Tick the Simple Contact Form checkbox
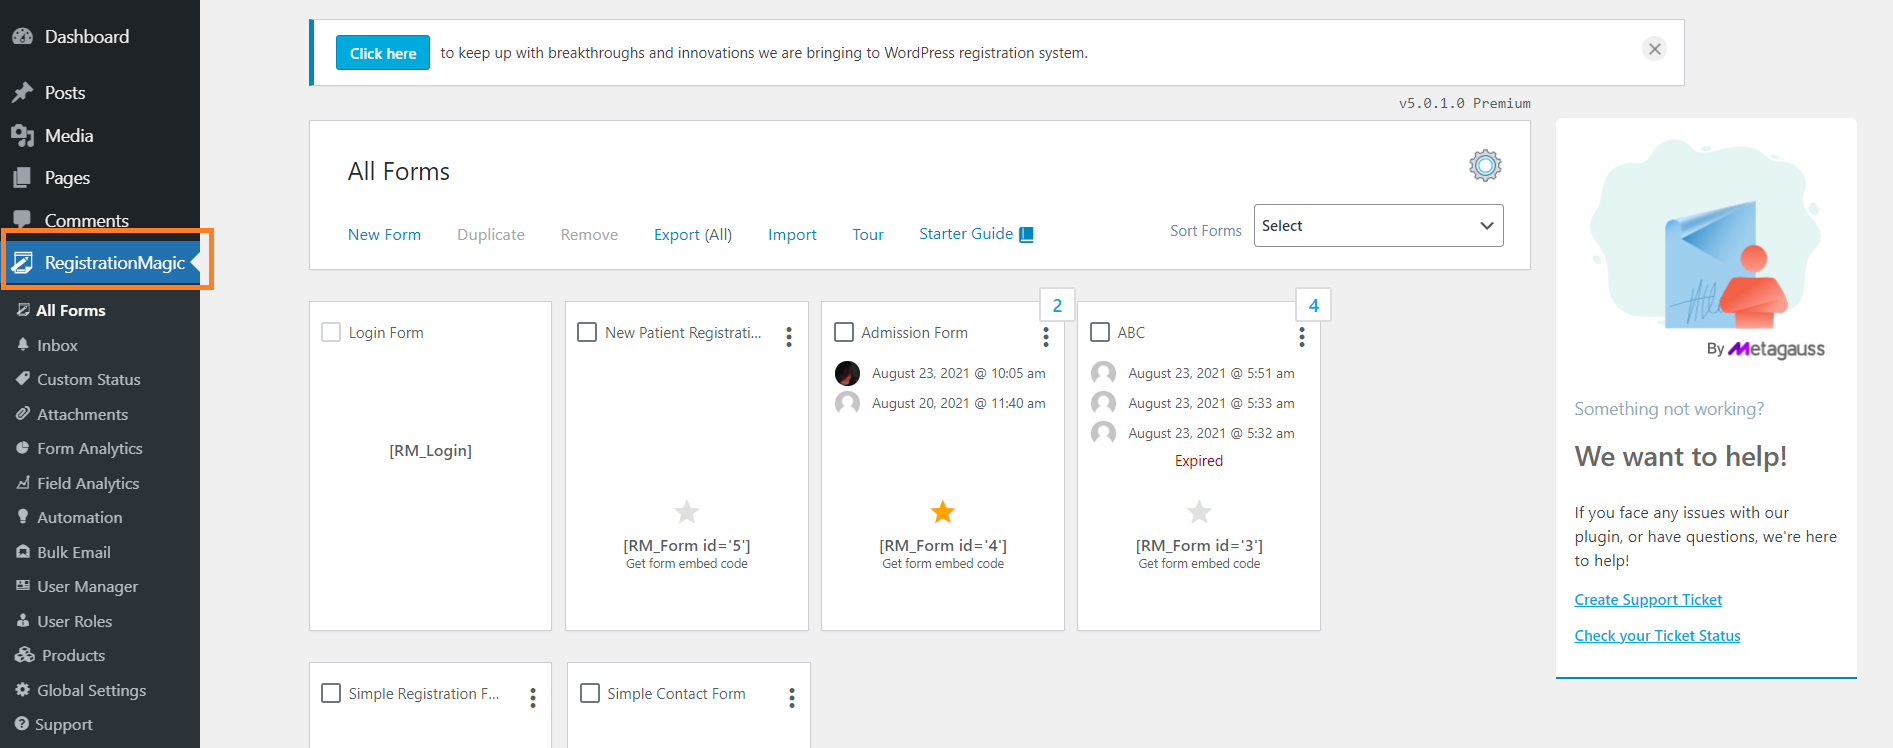 tap(590, 693)
